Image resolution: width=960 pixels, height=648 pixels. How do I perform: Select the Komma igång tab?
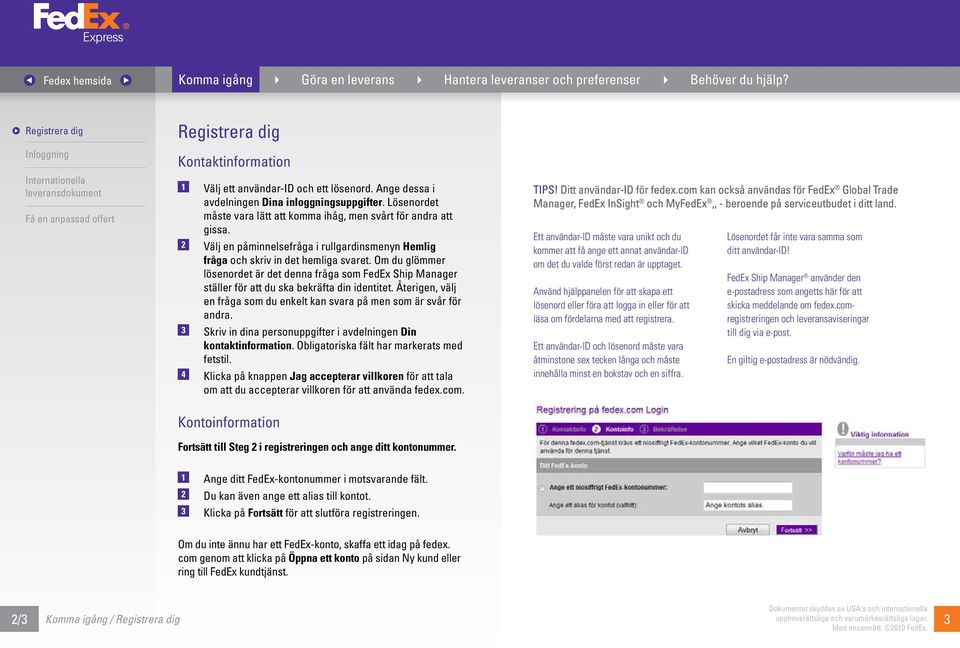click(x=216, y=80)
